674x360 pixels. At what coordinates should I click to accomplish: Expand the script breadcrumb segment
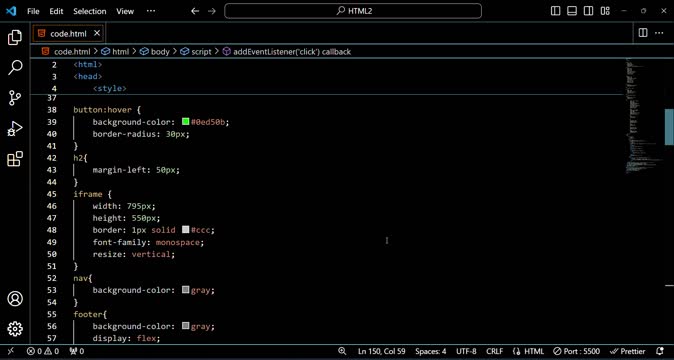pos(201,52)
